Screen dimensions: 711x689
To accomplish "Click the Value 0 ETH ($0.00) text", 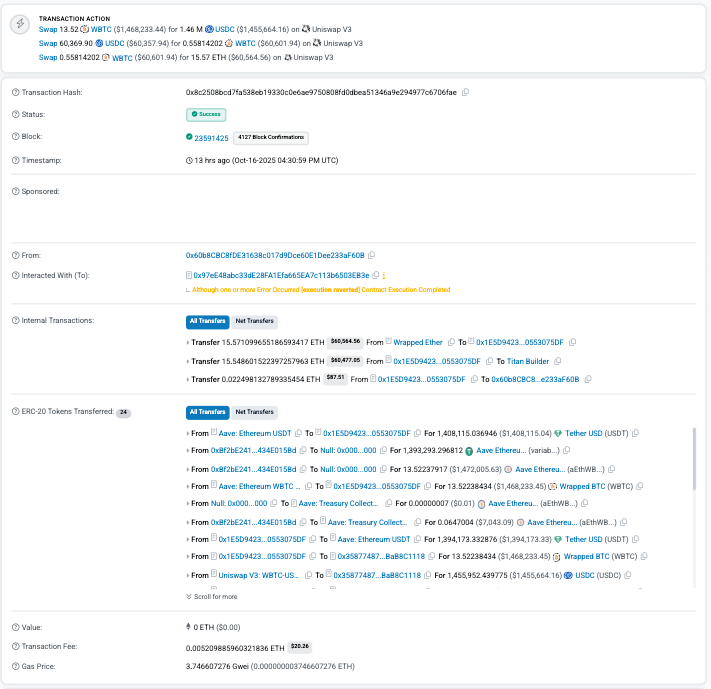I will point(217,627).
